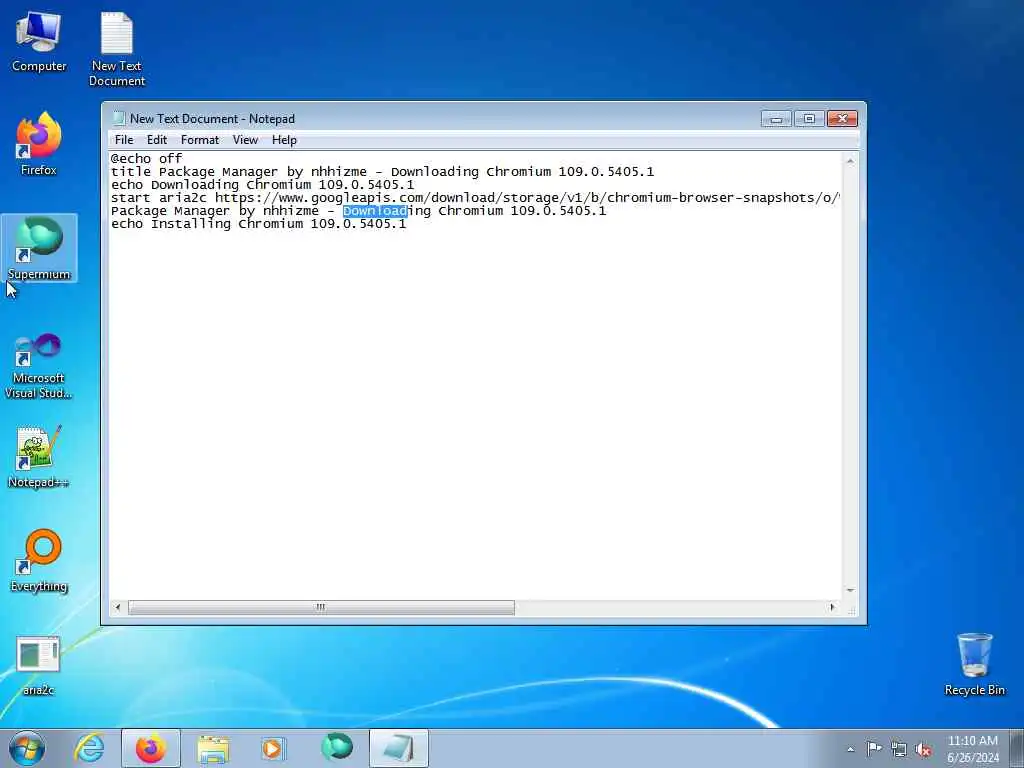
Task: Minimize the Notepad window
Action: pos(776,119)
